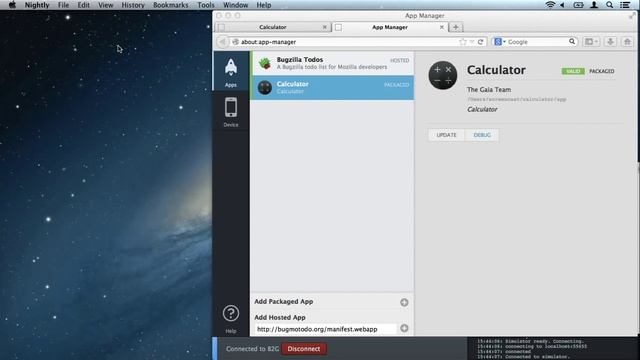The height and width of the screenshot is (360, 640).
Task: Close the App Manager tab
Action: 442,27
